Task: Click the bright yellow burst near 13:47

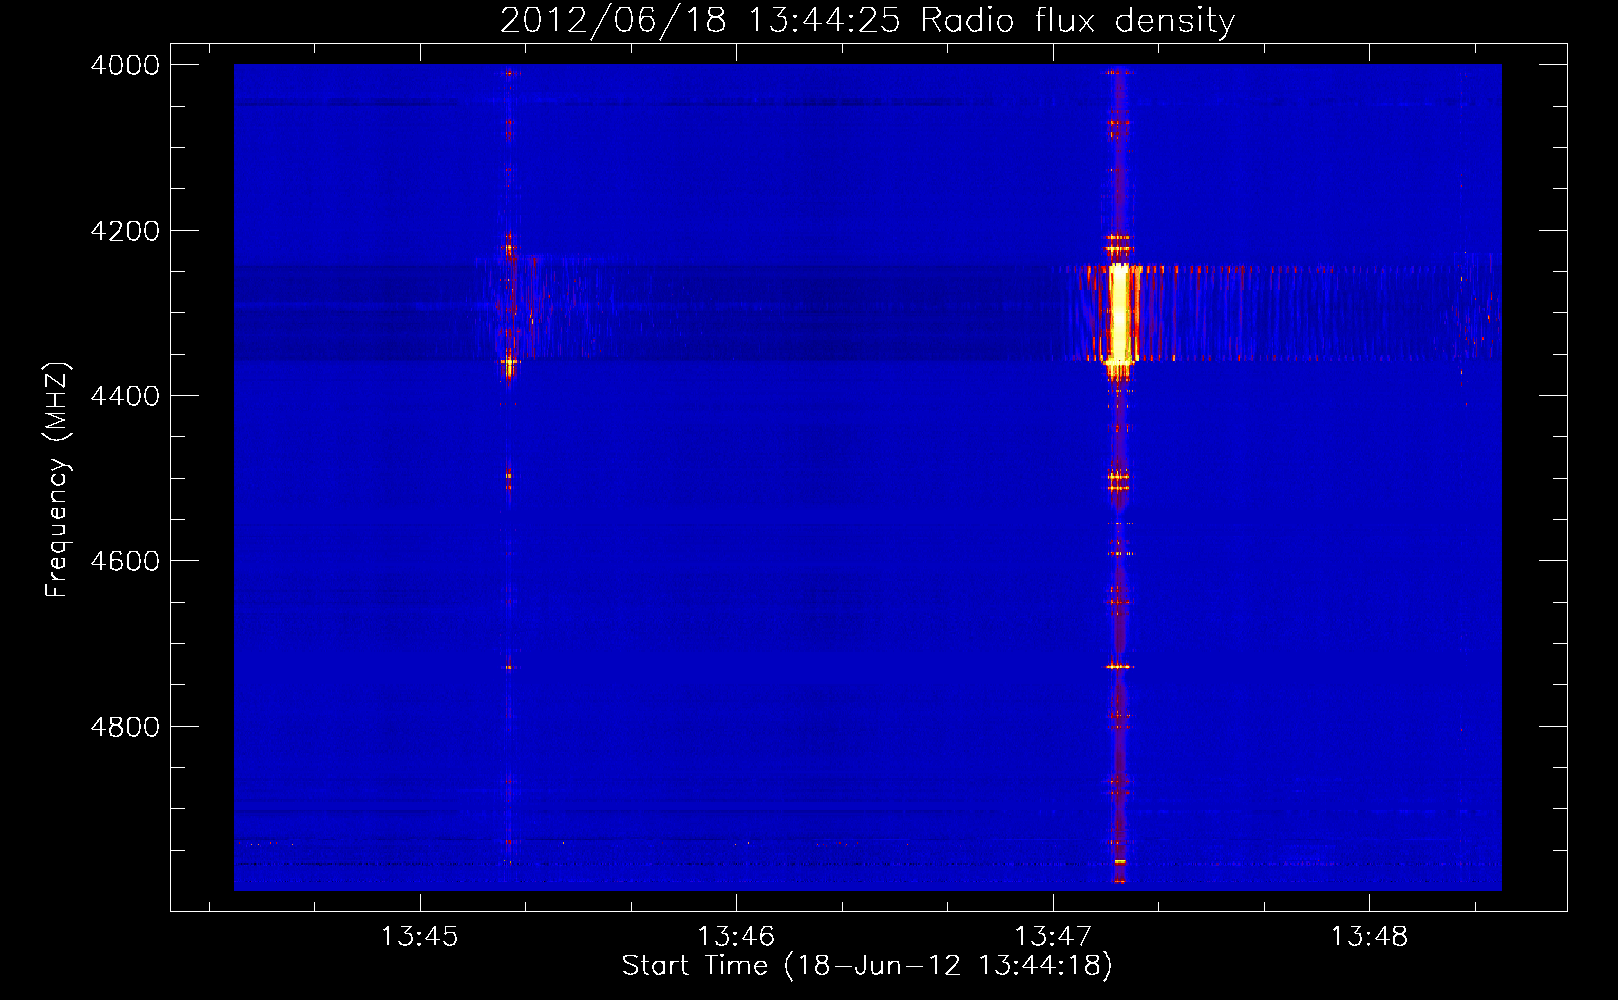Action: coord(1120,315)
